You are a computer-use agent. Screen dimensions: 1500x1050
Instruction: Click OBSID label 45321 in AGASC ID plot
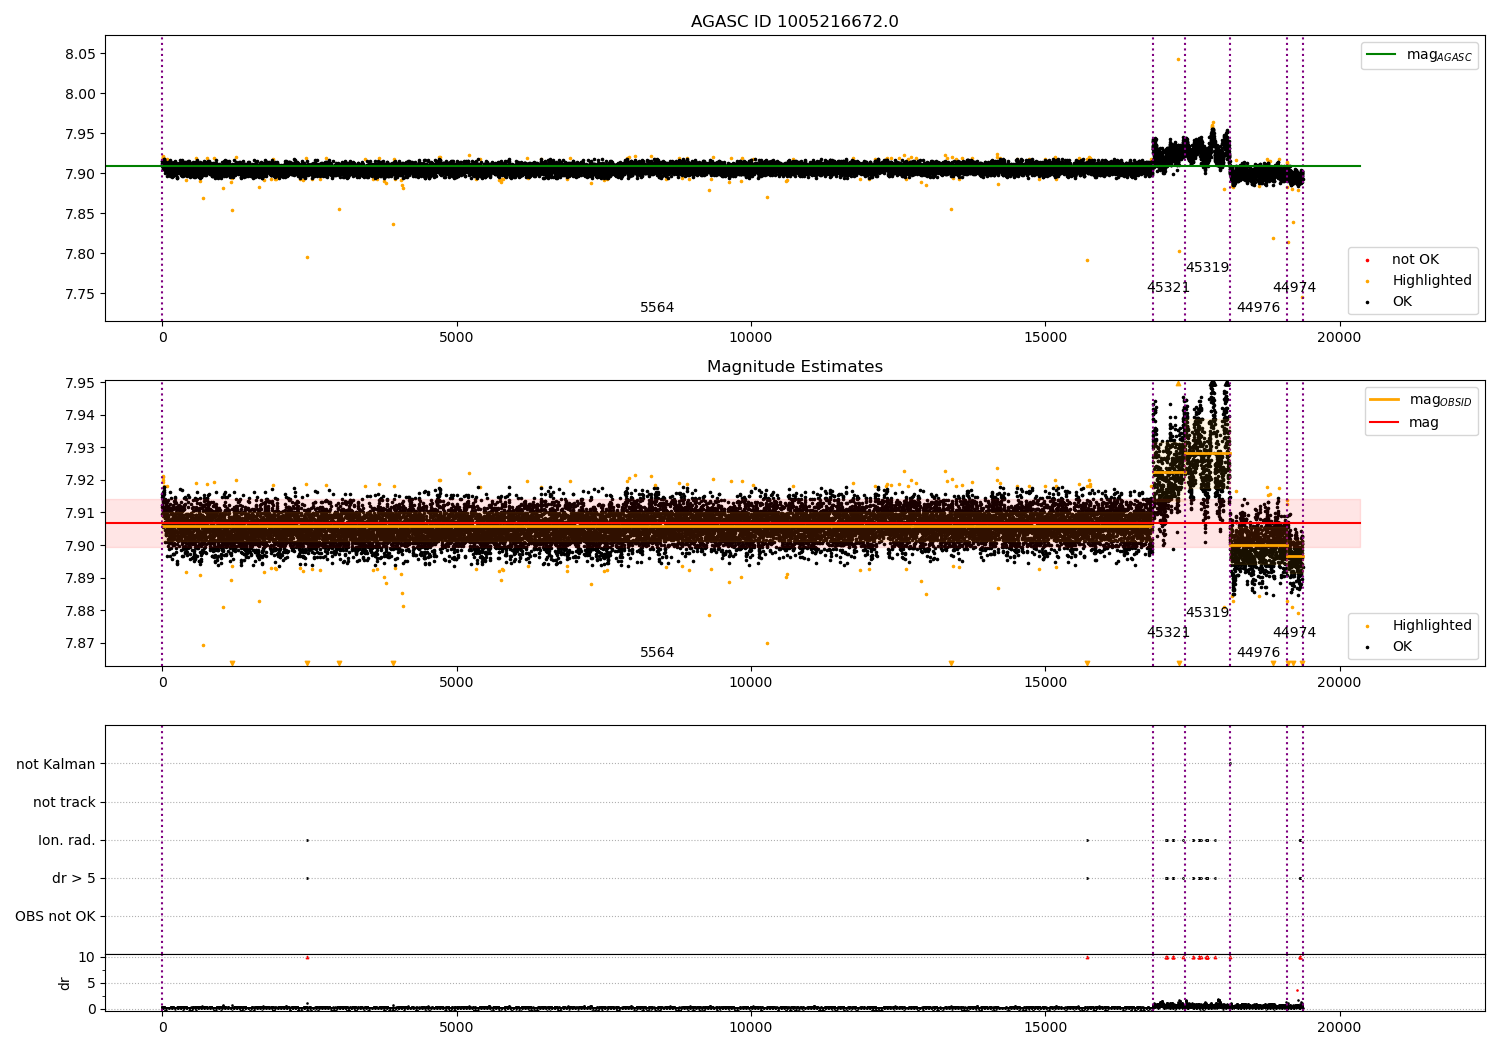(1168, 288)
